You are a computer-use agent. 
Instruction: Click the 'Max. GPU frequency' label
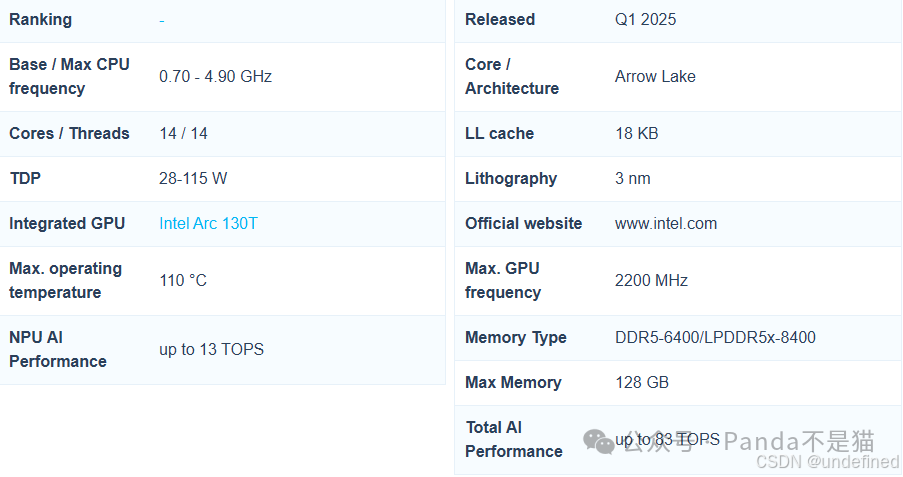(x=503, y=281)
